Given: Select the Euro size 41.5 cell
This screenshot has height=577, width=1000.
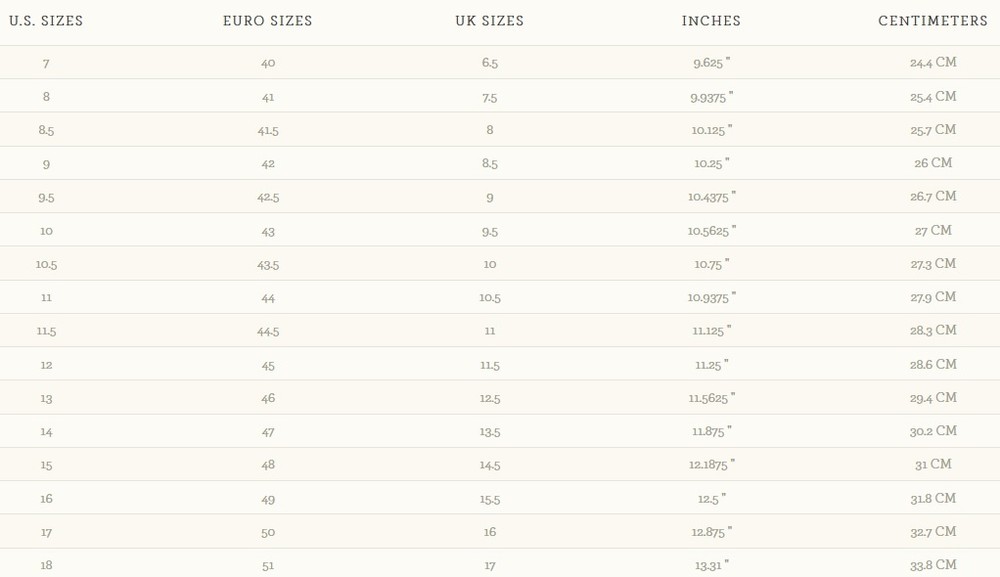Looking at the screenshot, I should [268, 130].
